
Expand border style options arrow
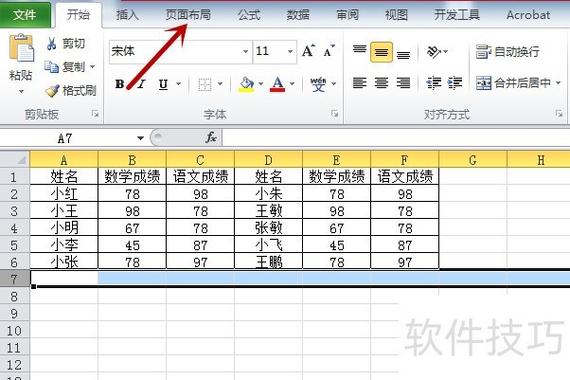(220, 84)
